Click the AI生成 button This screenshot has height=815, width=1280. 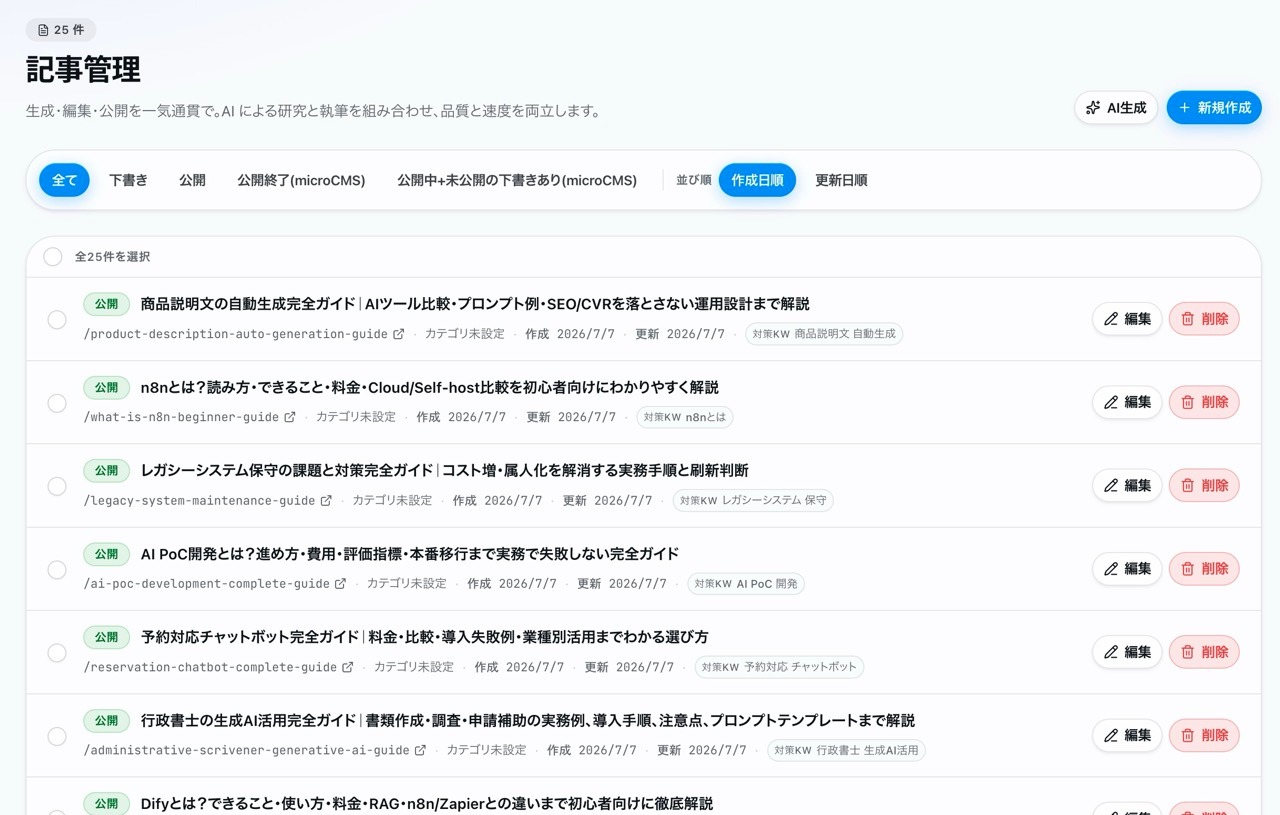pyautogui.click(x=1116, y=108)
